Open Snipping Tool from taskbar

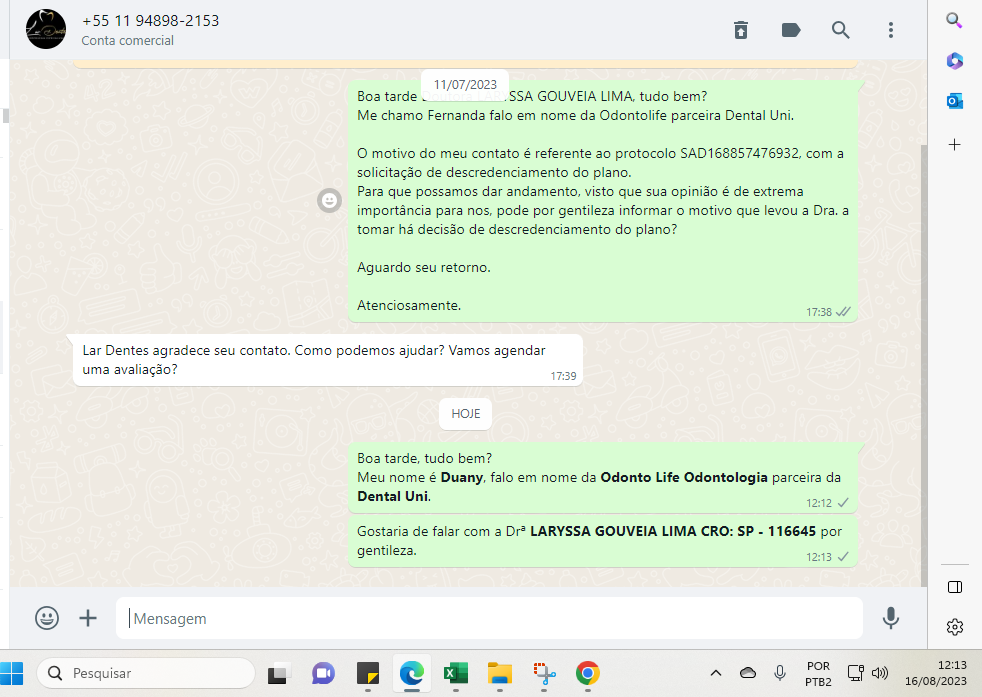[x=544, y=673]
